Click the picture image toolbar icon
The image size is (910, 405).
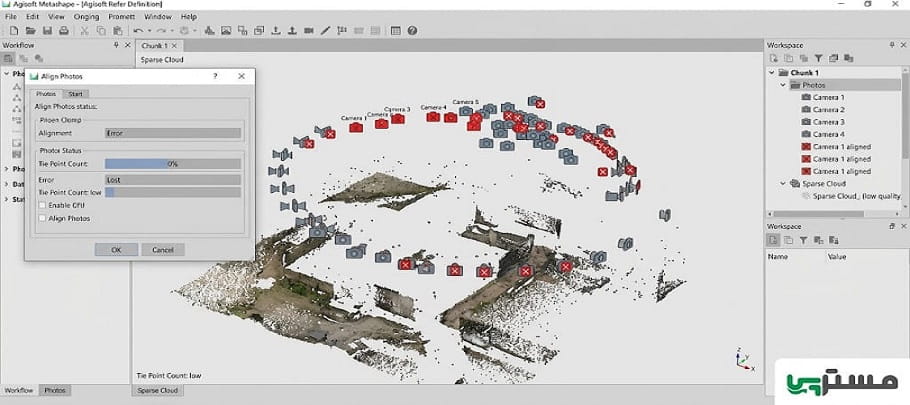(x=226, y=31)
